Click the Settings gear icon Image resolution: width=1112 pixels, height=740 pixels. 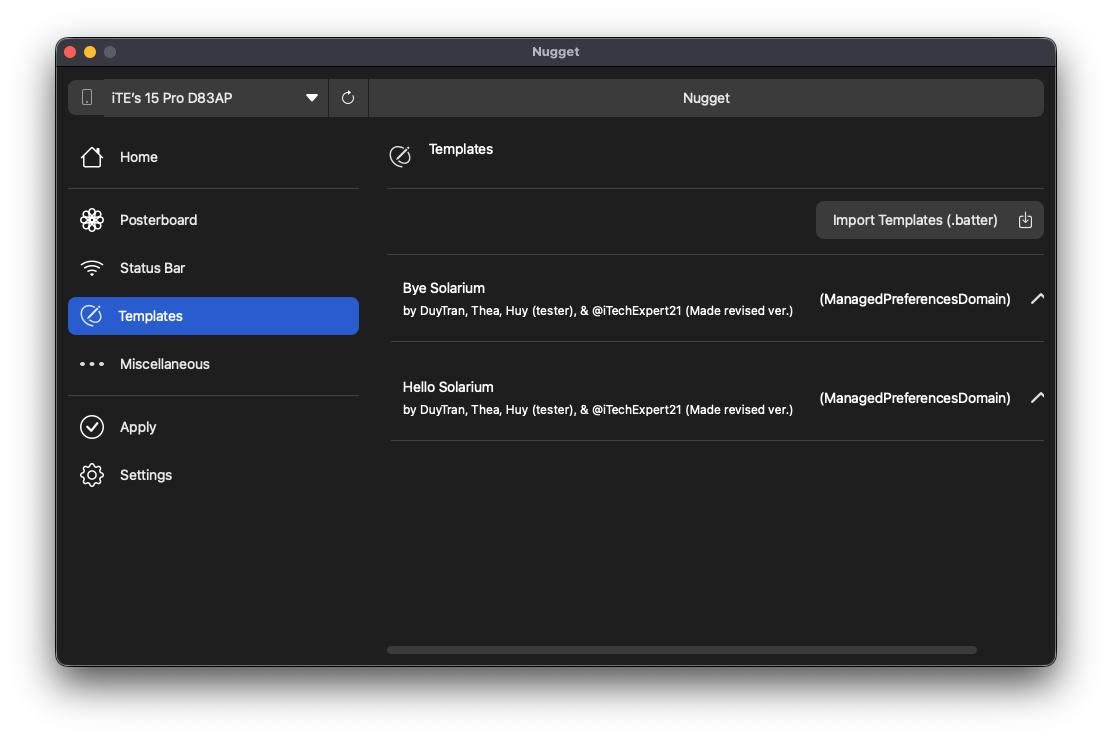(x=91, y=475)
